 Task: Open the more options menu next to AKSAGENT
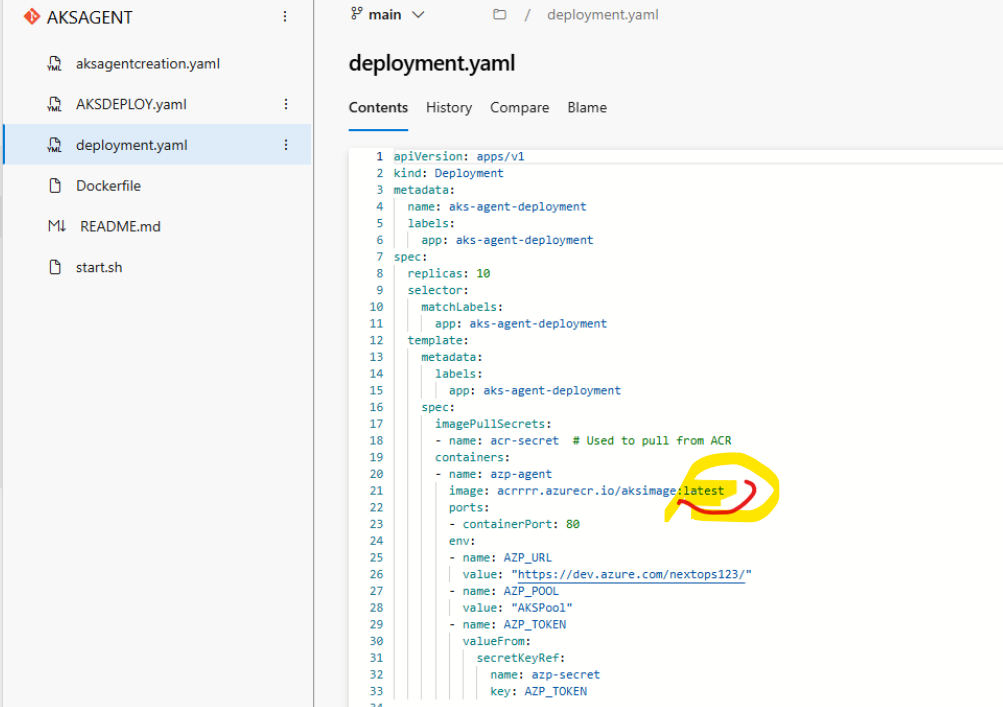click(286, 16)
